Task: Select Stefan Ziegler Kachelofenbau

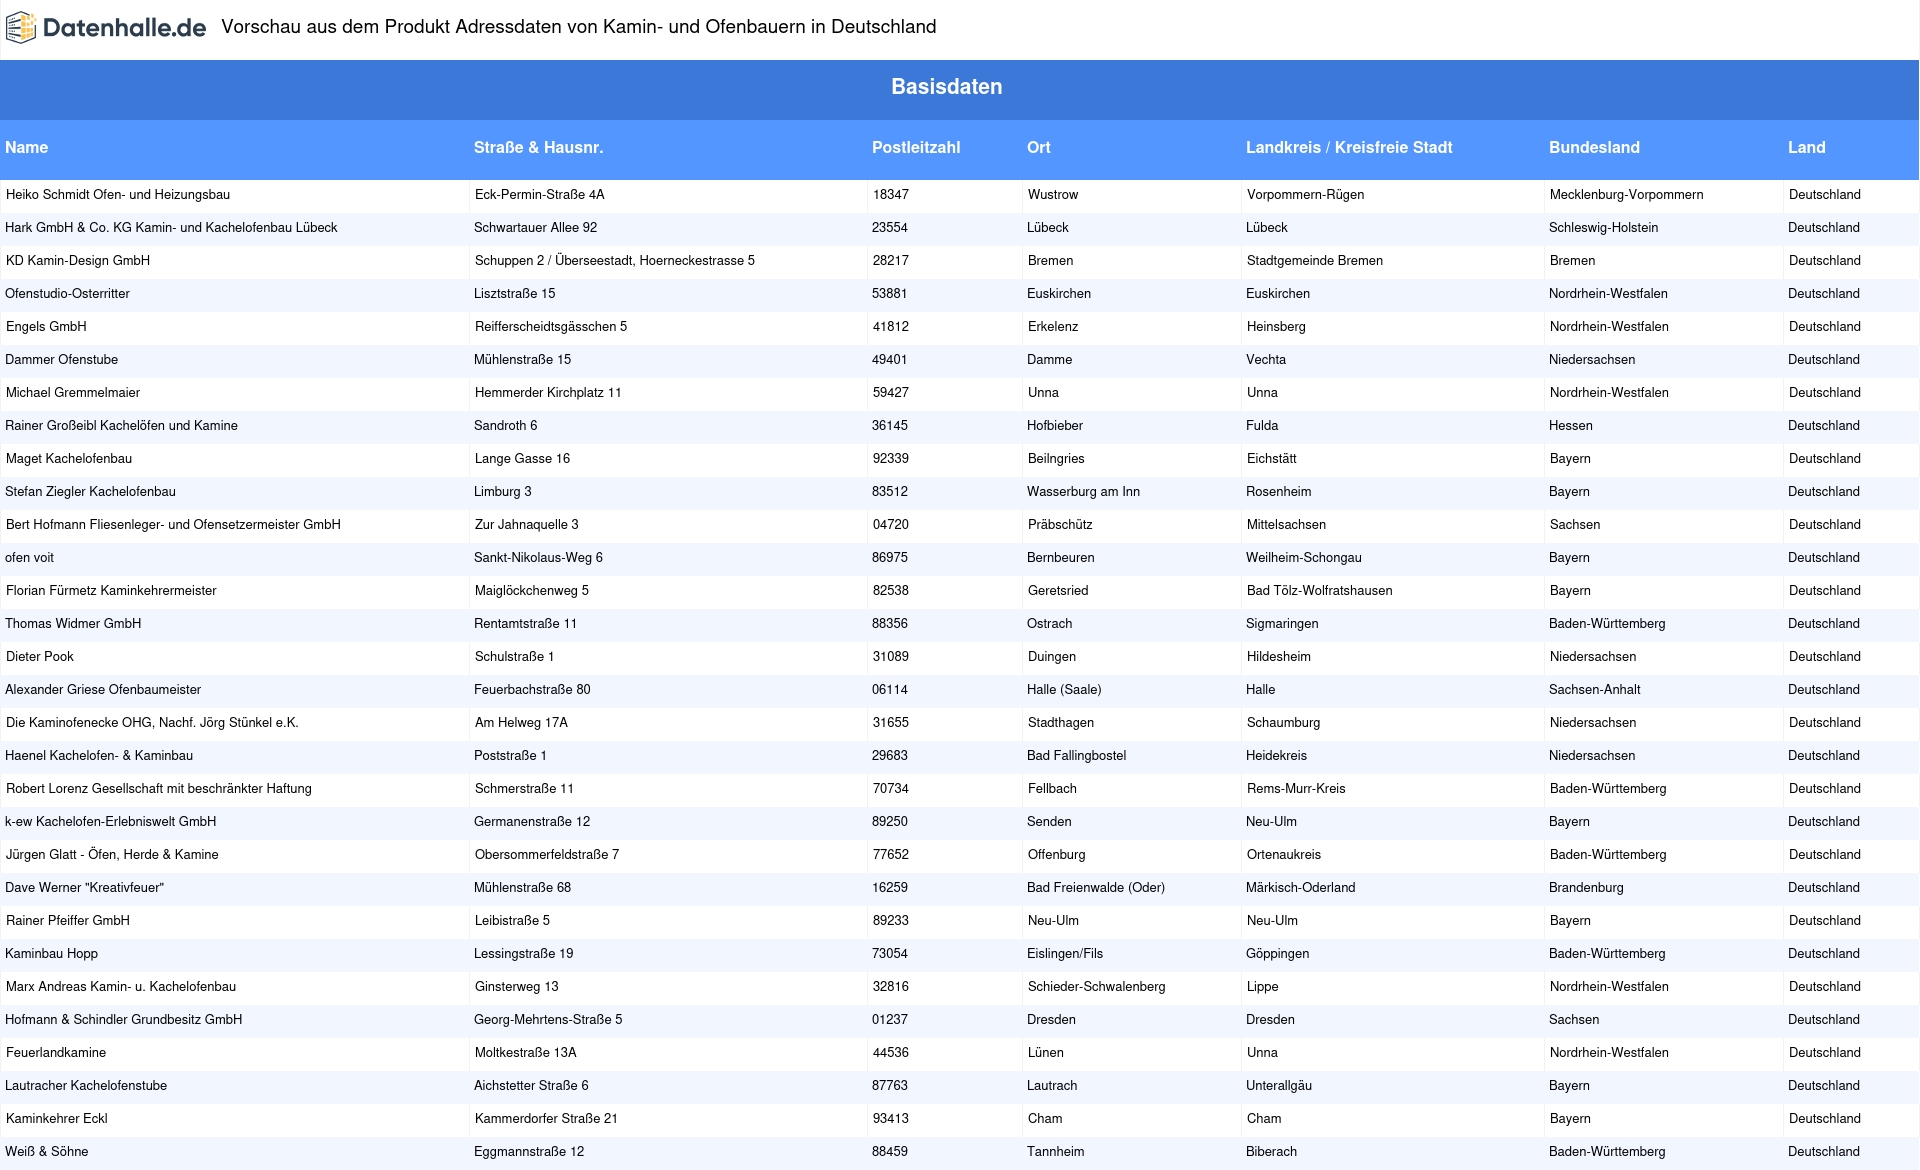Action: [x=90, y=491]
